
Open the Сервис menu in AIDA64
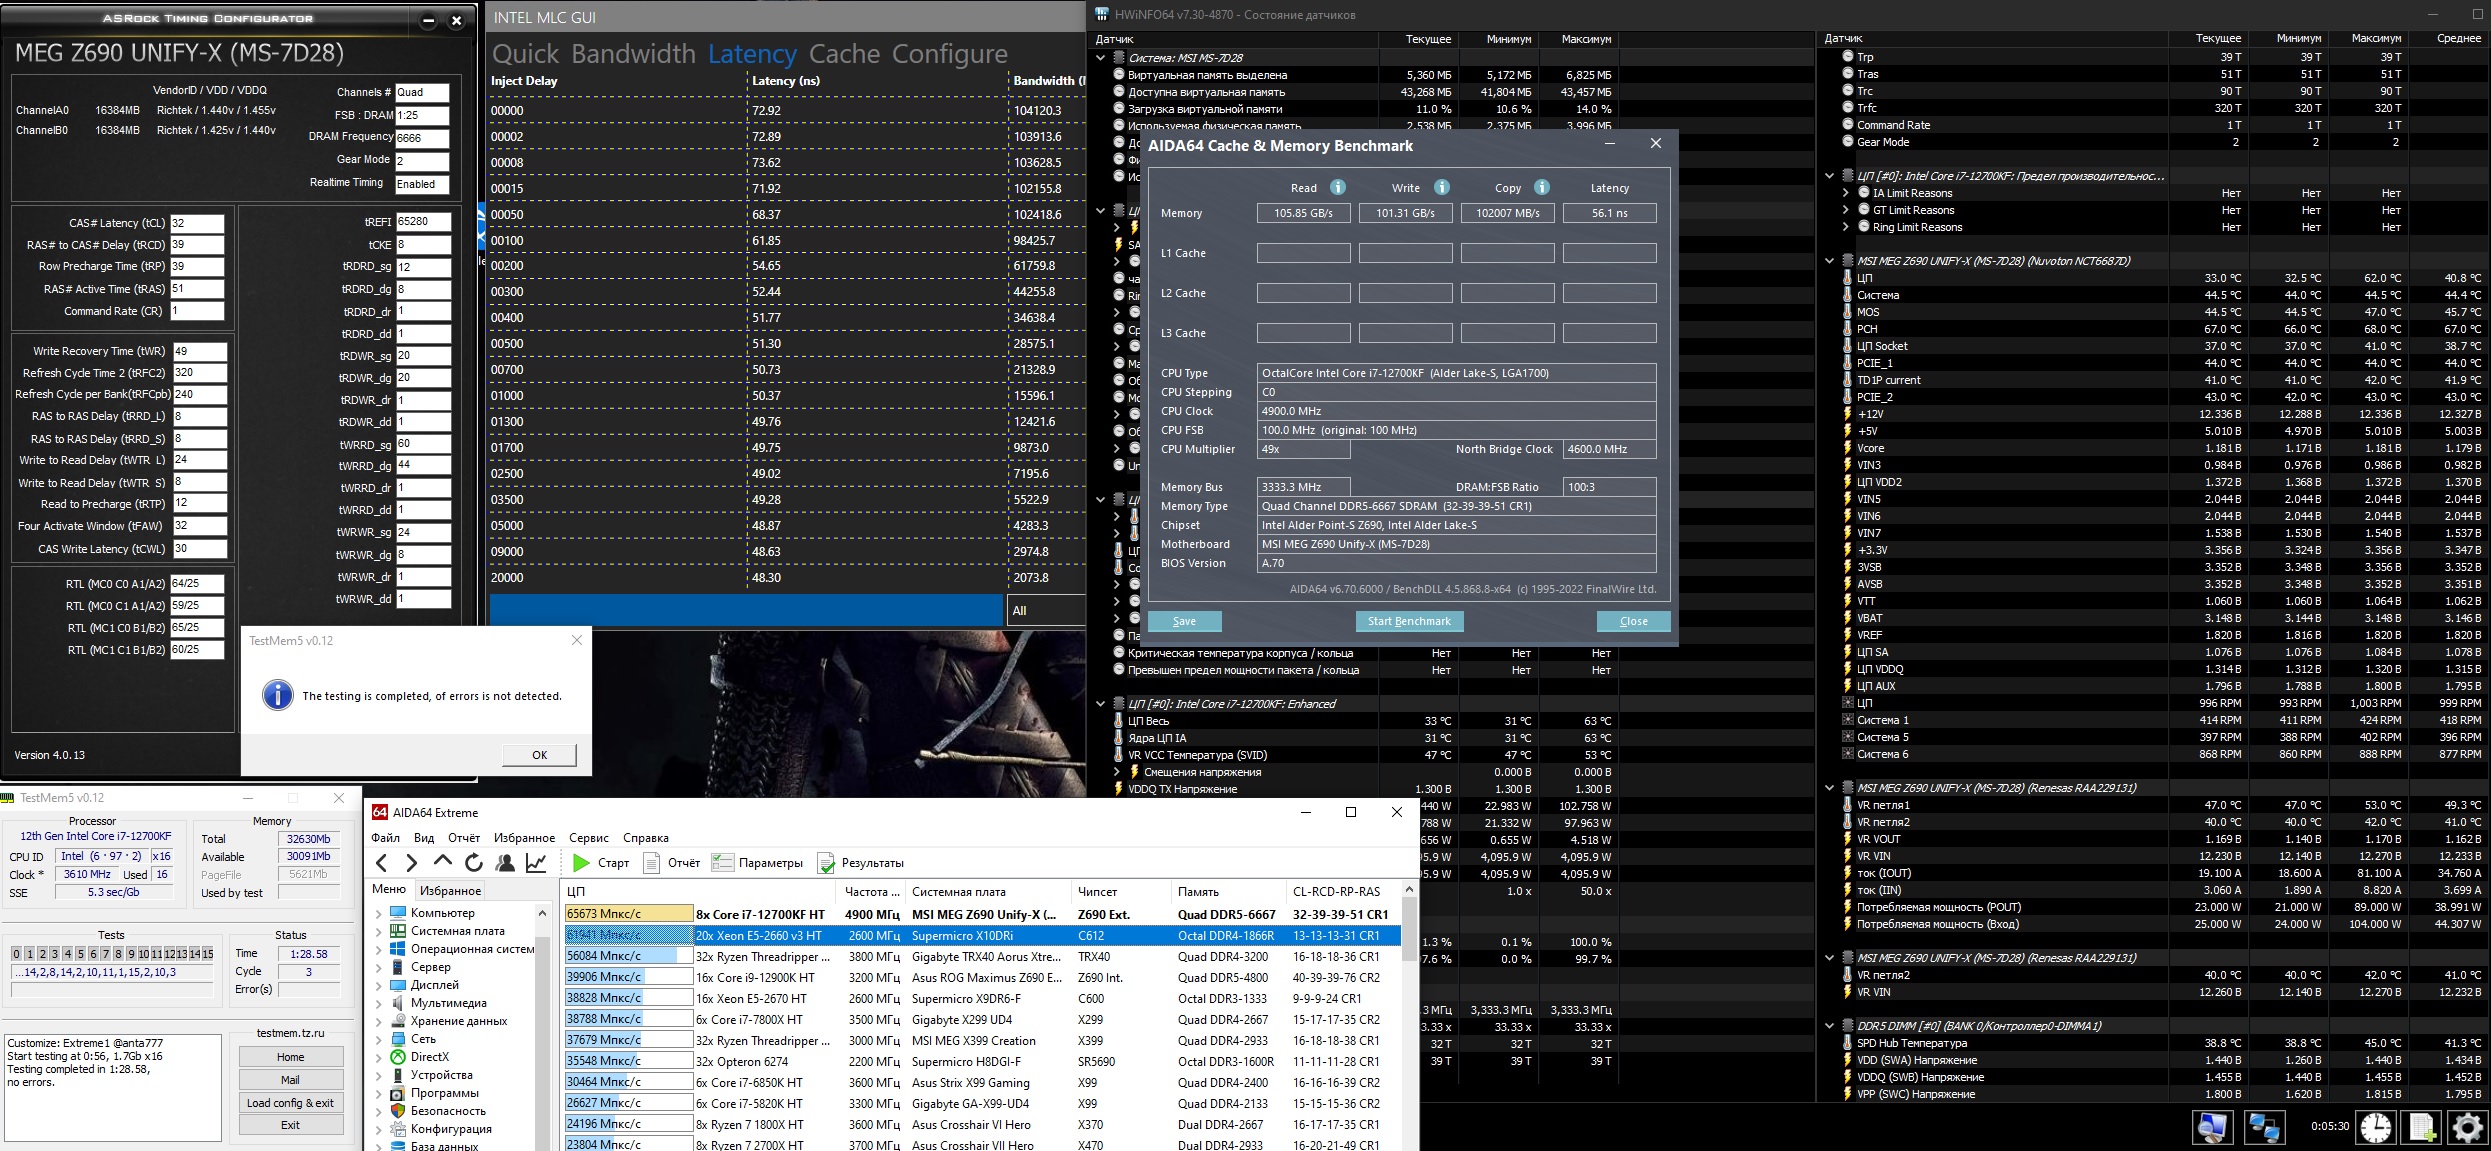coord(588,838)
